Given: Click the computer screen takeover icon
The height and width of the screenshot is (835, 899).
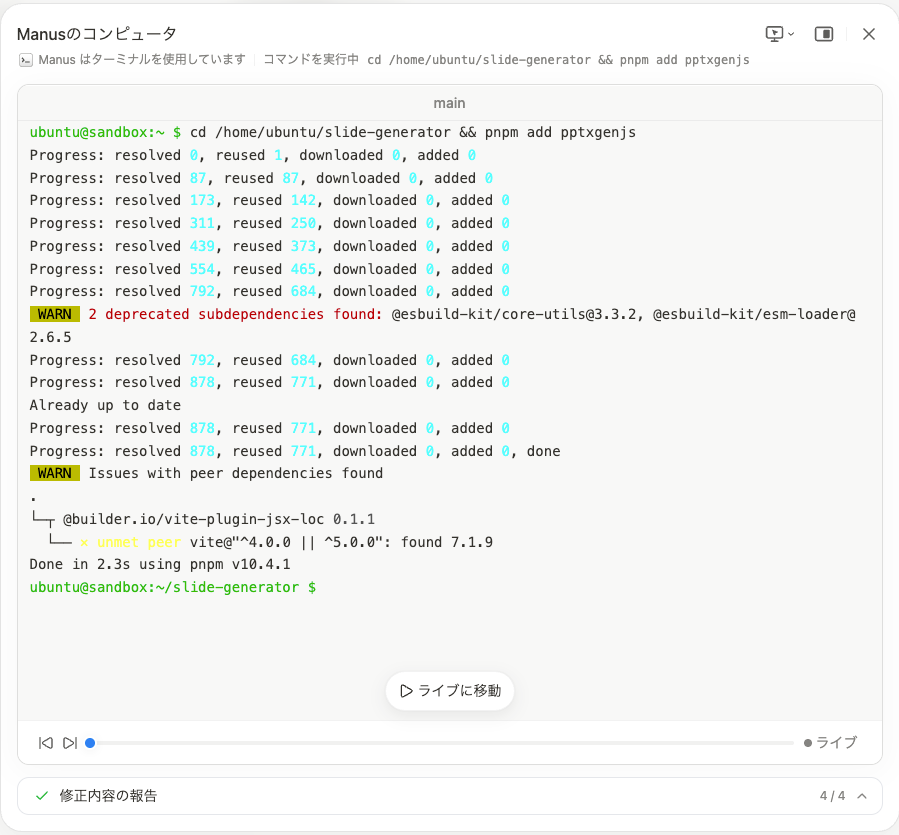Looking at the screenshot, I should tap(774, 34).
